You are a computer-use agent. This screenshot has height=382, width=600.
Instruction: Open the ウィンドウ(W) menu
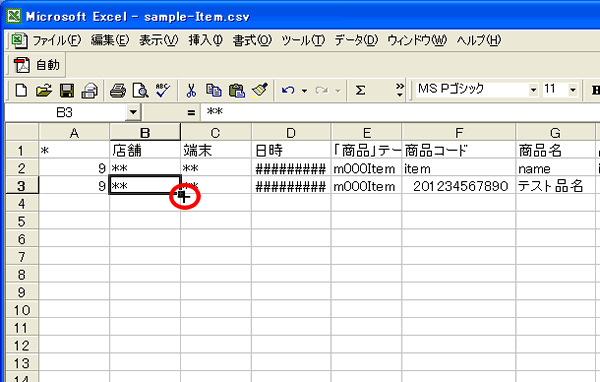(x=417, y=40)
